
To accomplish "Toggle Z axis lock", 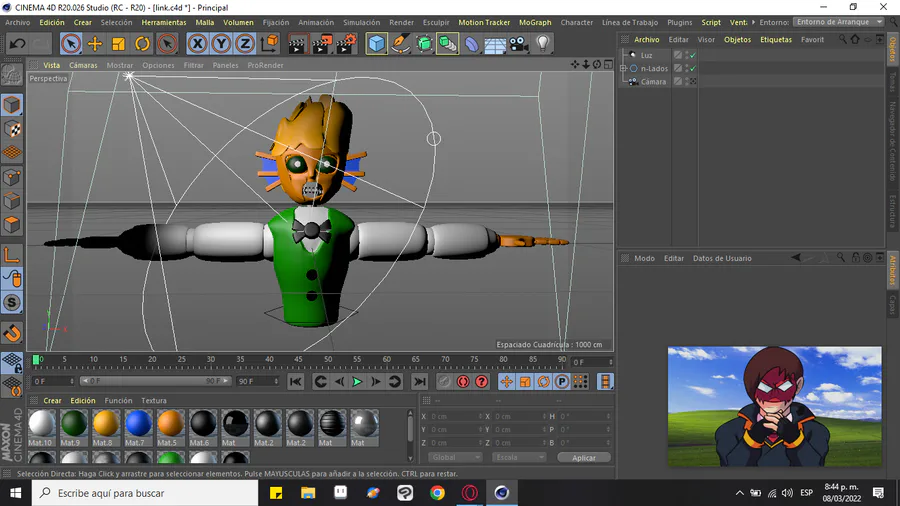I will [x=245, y=44].
